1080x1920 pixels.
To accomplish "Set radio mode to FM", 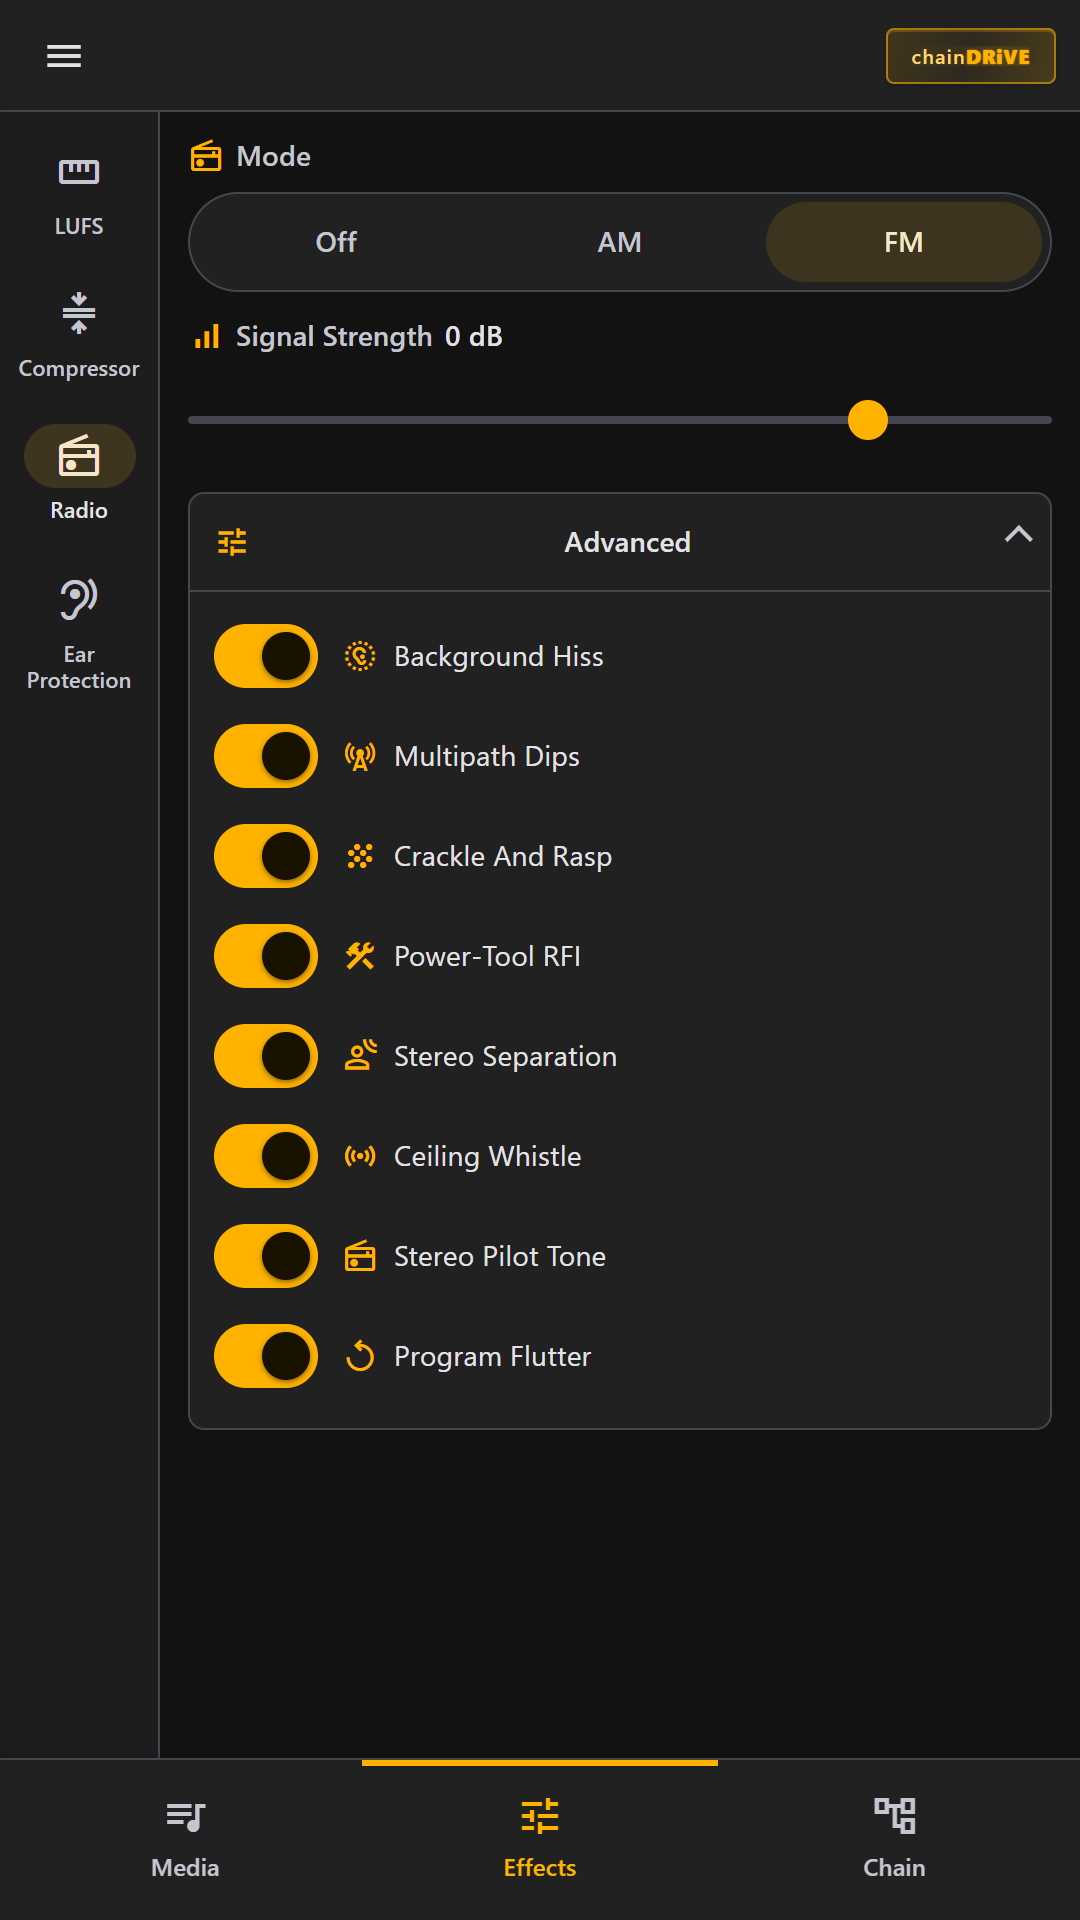I will [x=904, y=242].
